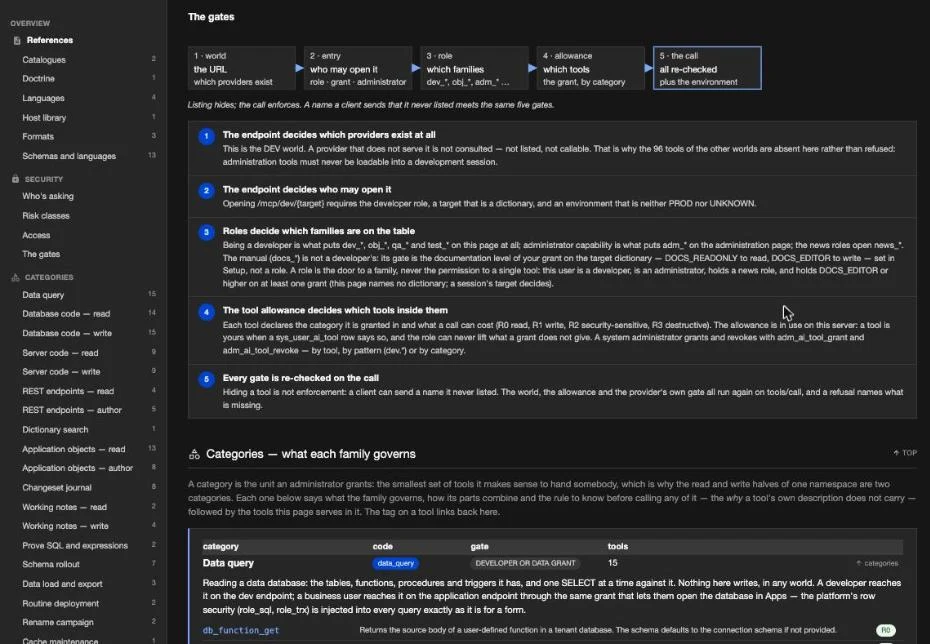Open Catalogues in the sidebar
930x644 pixels.
click(44, 59)
